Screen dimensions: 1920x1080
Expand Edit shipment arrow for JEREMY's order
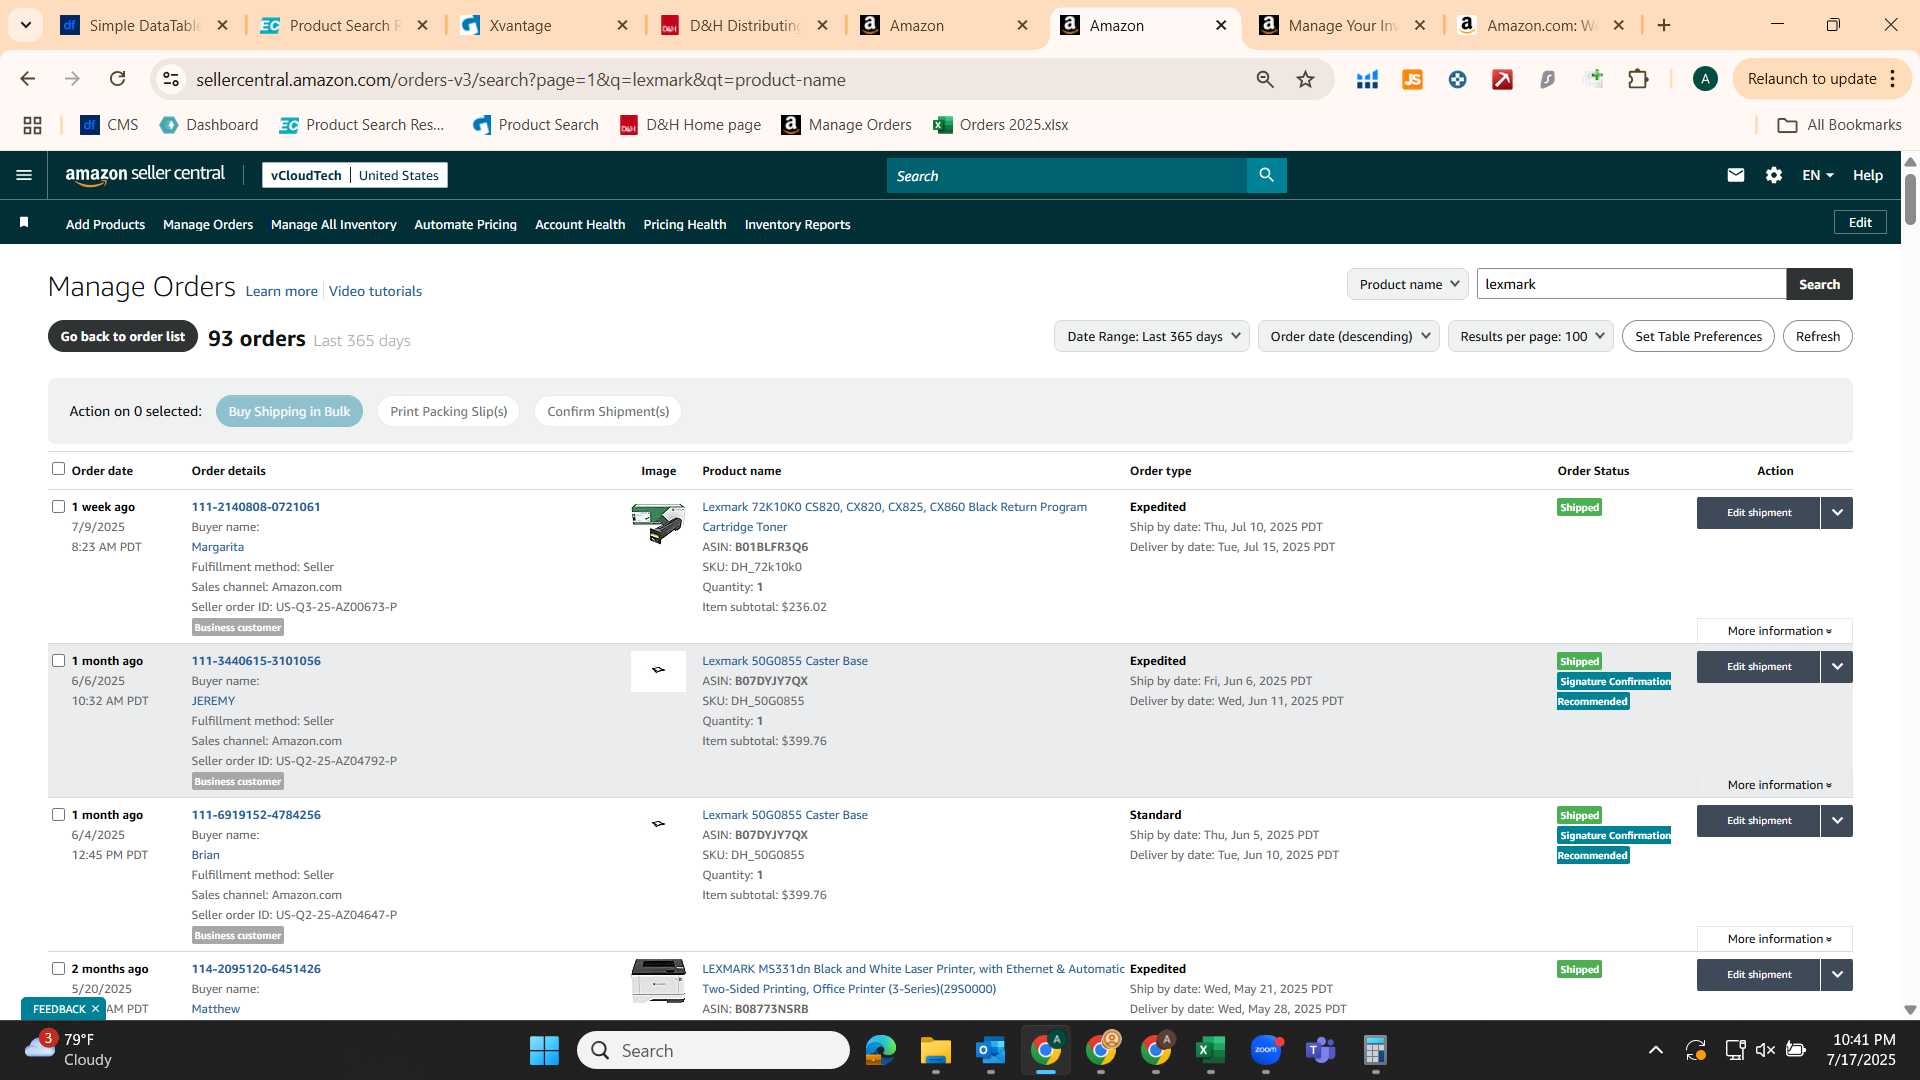pyautogui.click(x=1837, y=667)
